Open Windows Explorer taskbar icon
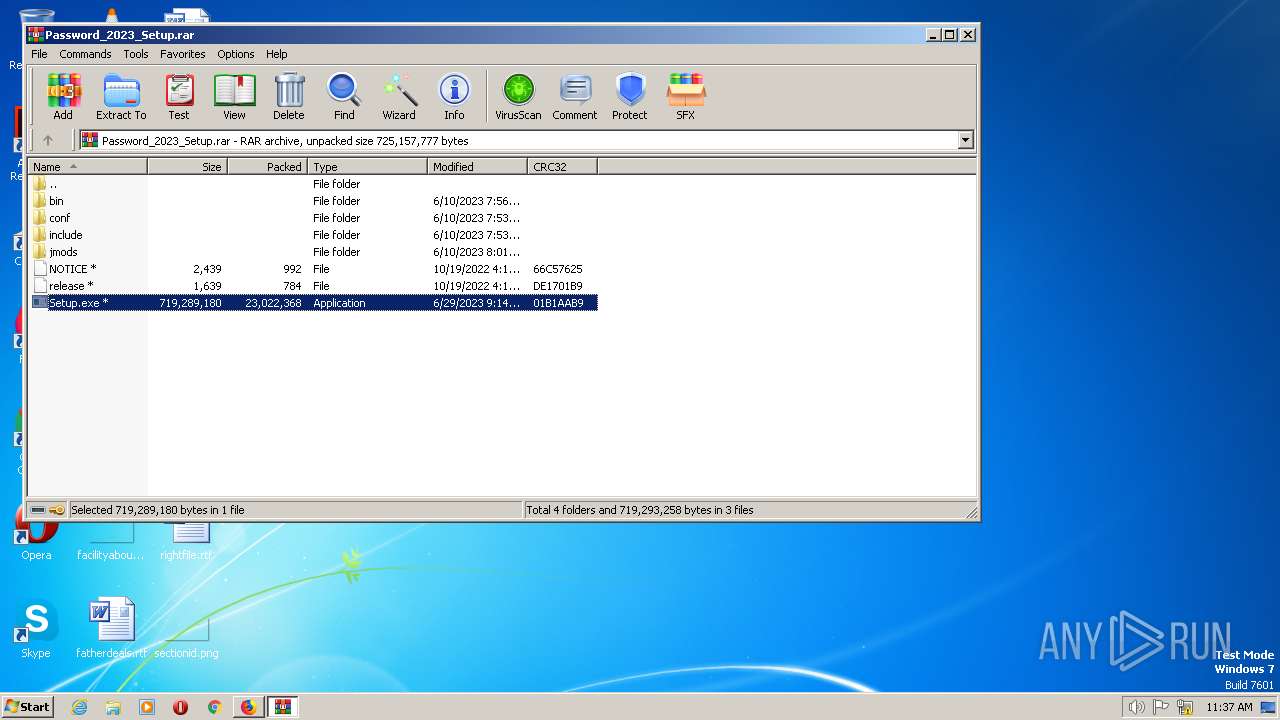The image size is (1280, 720). (x=113, y=707)
